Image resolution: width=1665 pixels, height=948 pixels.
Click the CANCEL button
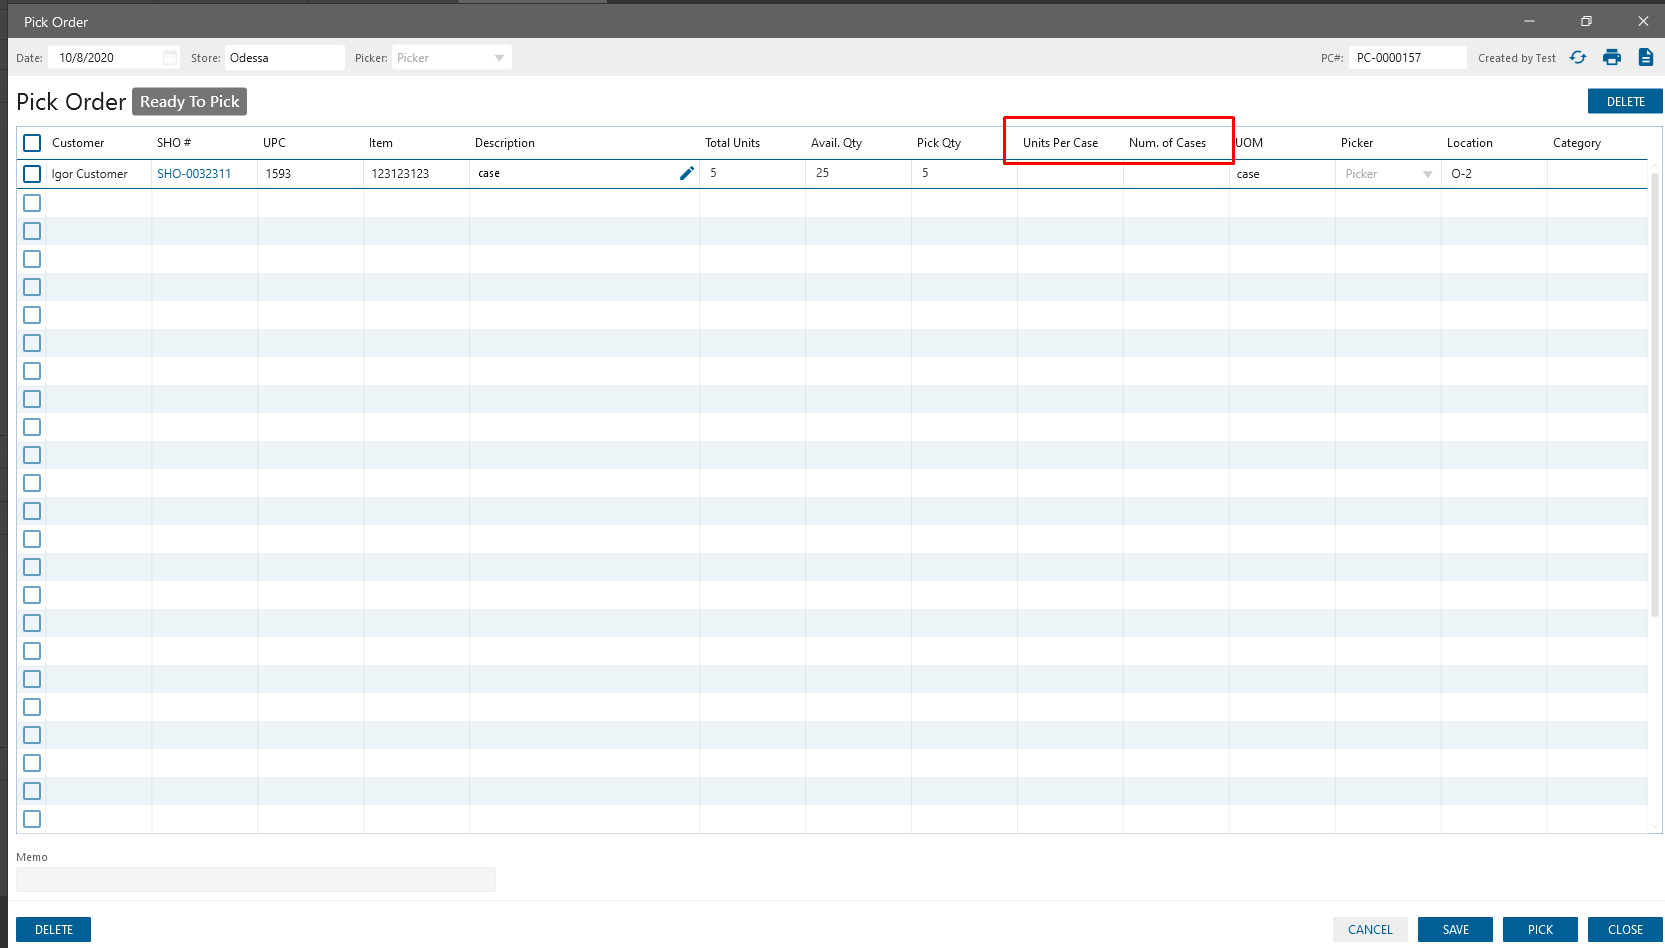(1370, 930)
